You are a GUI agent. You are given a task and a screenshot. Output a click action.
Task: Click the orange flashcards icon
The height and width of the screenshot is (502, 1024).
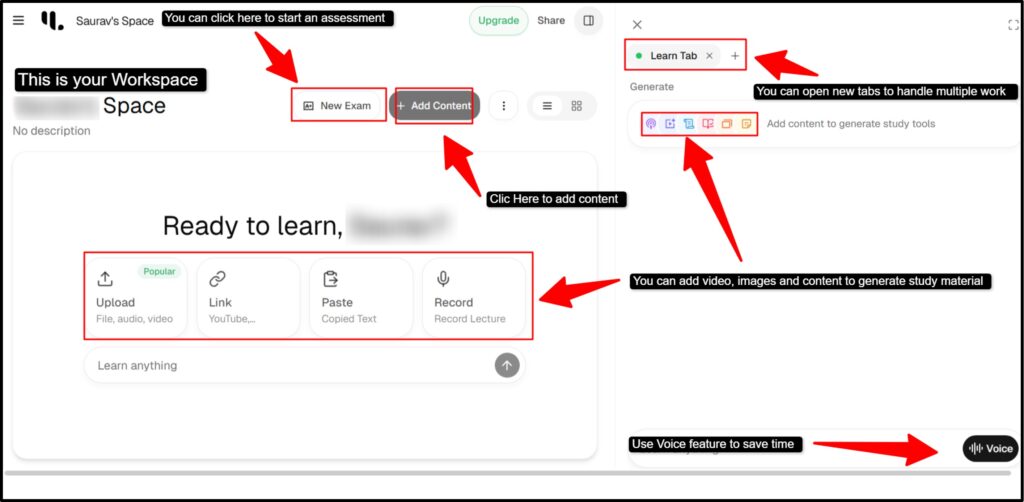[x=727, y=123]
